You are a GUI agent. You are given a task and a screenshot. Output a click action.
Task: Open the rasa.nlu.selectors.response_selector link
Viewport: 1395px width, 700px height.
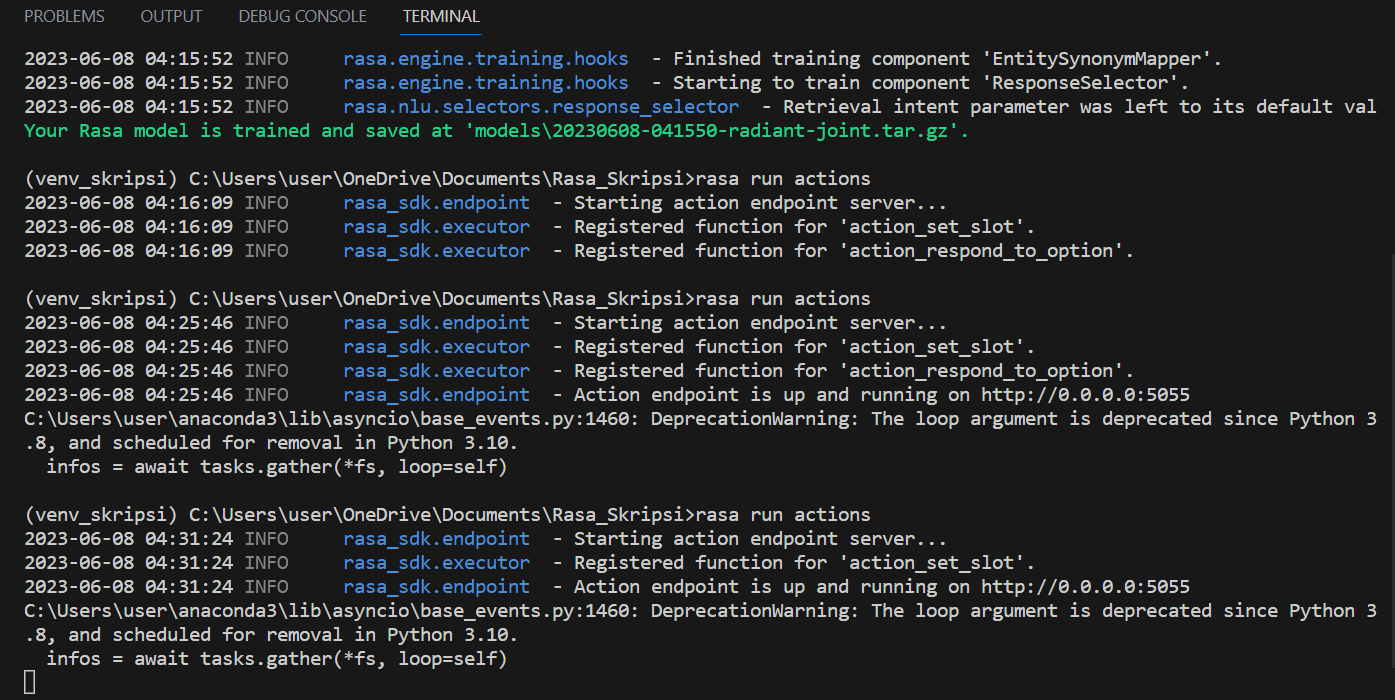541,106
